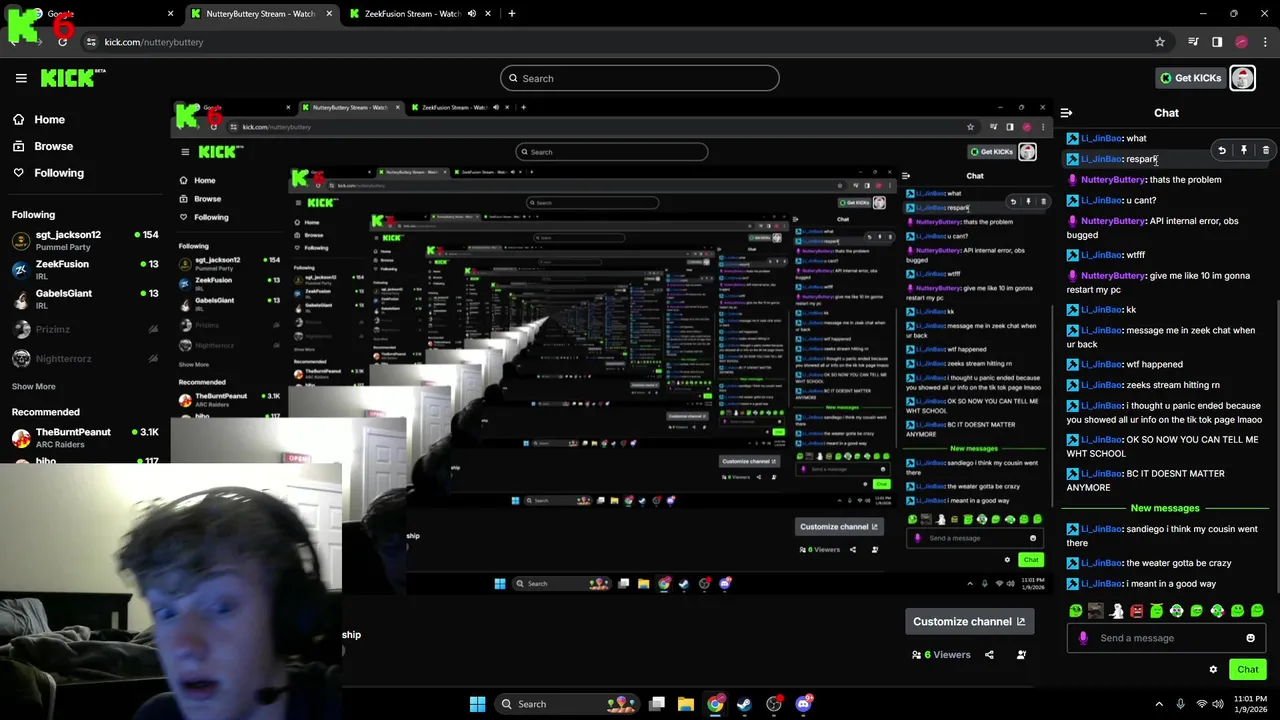This screenshot has height=720, width=1280.
Task: View site information icon in address bar
Action: tap(91, 42)
